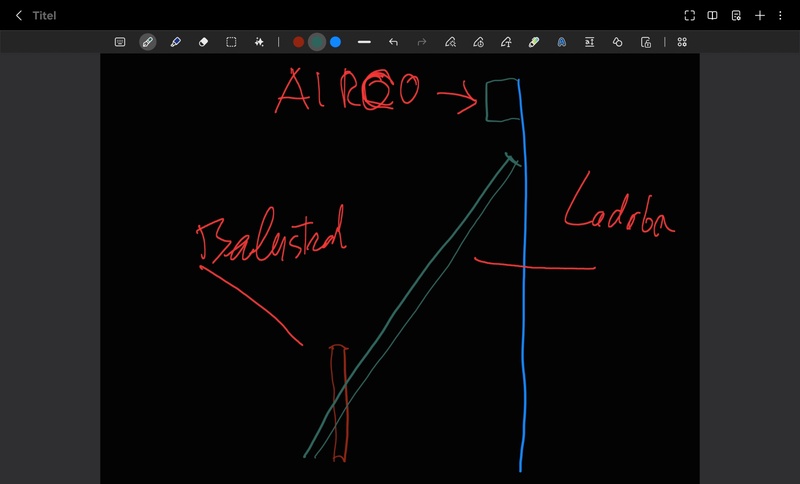
Task: Open the pen with clock icon tool
Action: (478, 42)
